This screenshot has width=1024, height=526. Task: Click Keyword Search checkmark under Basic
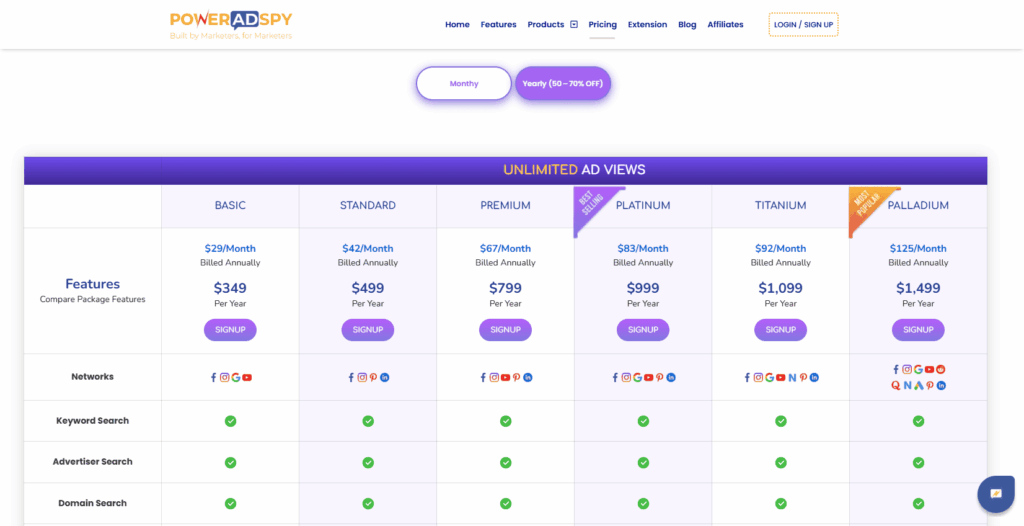(231, 421)
